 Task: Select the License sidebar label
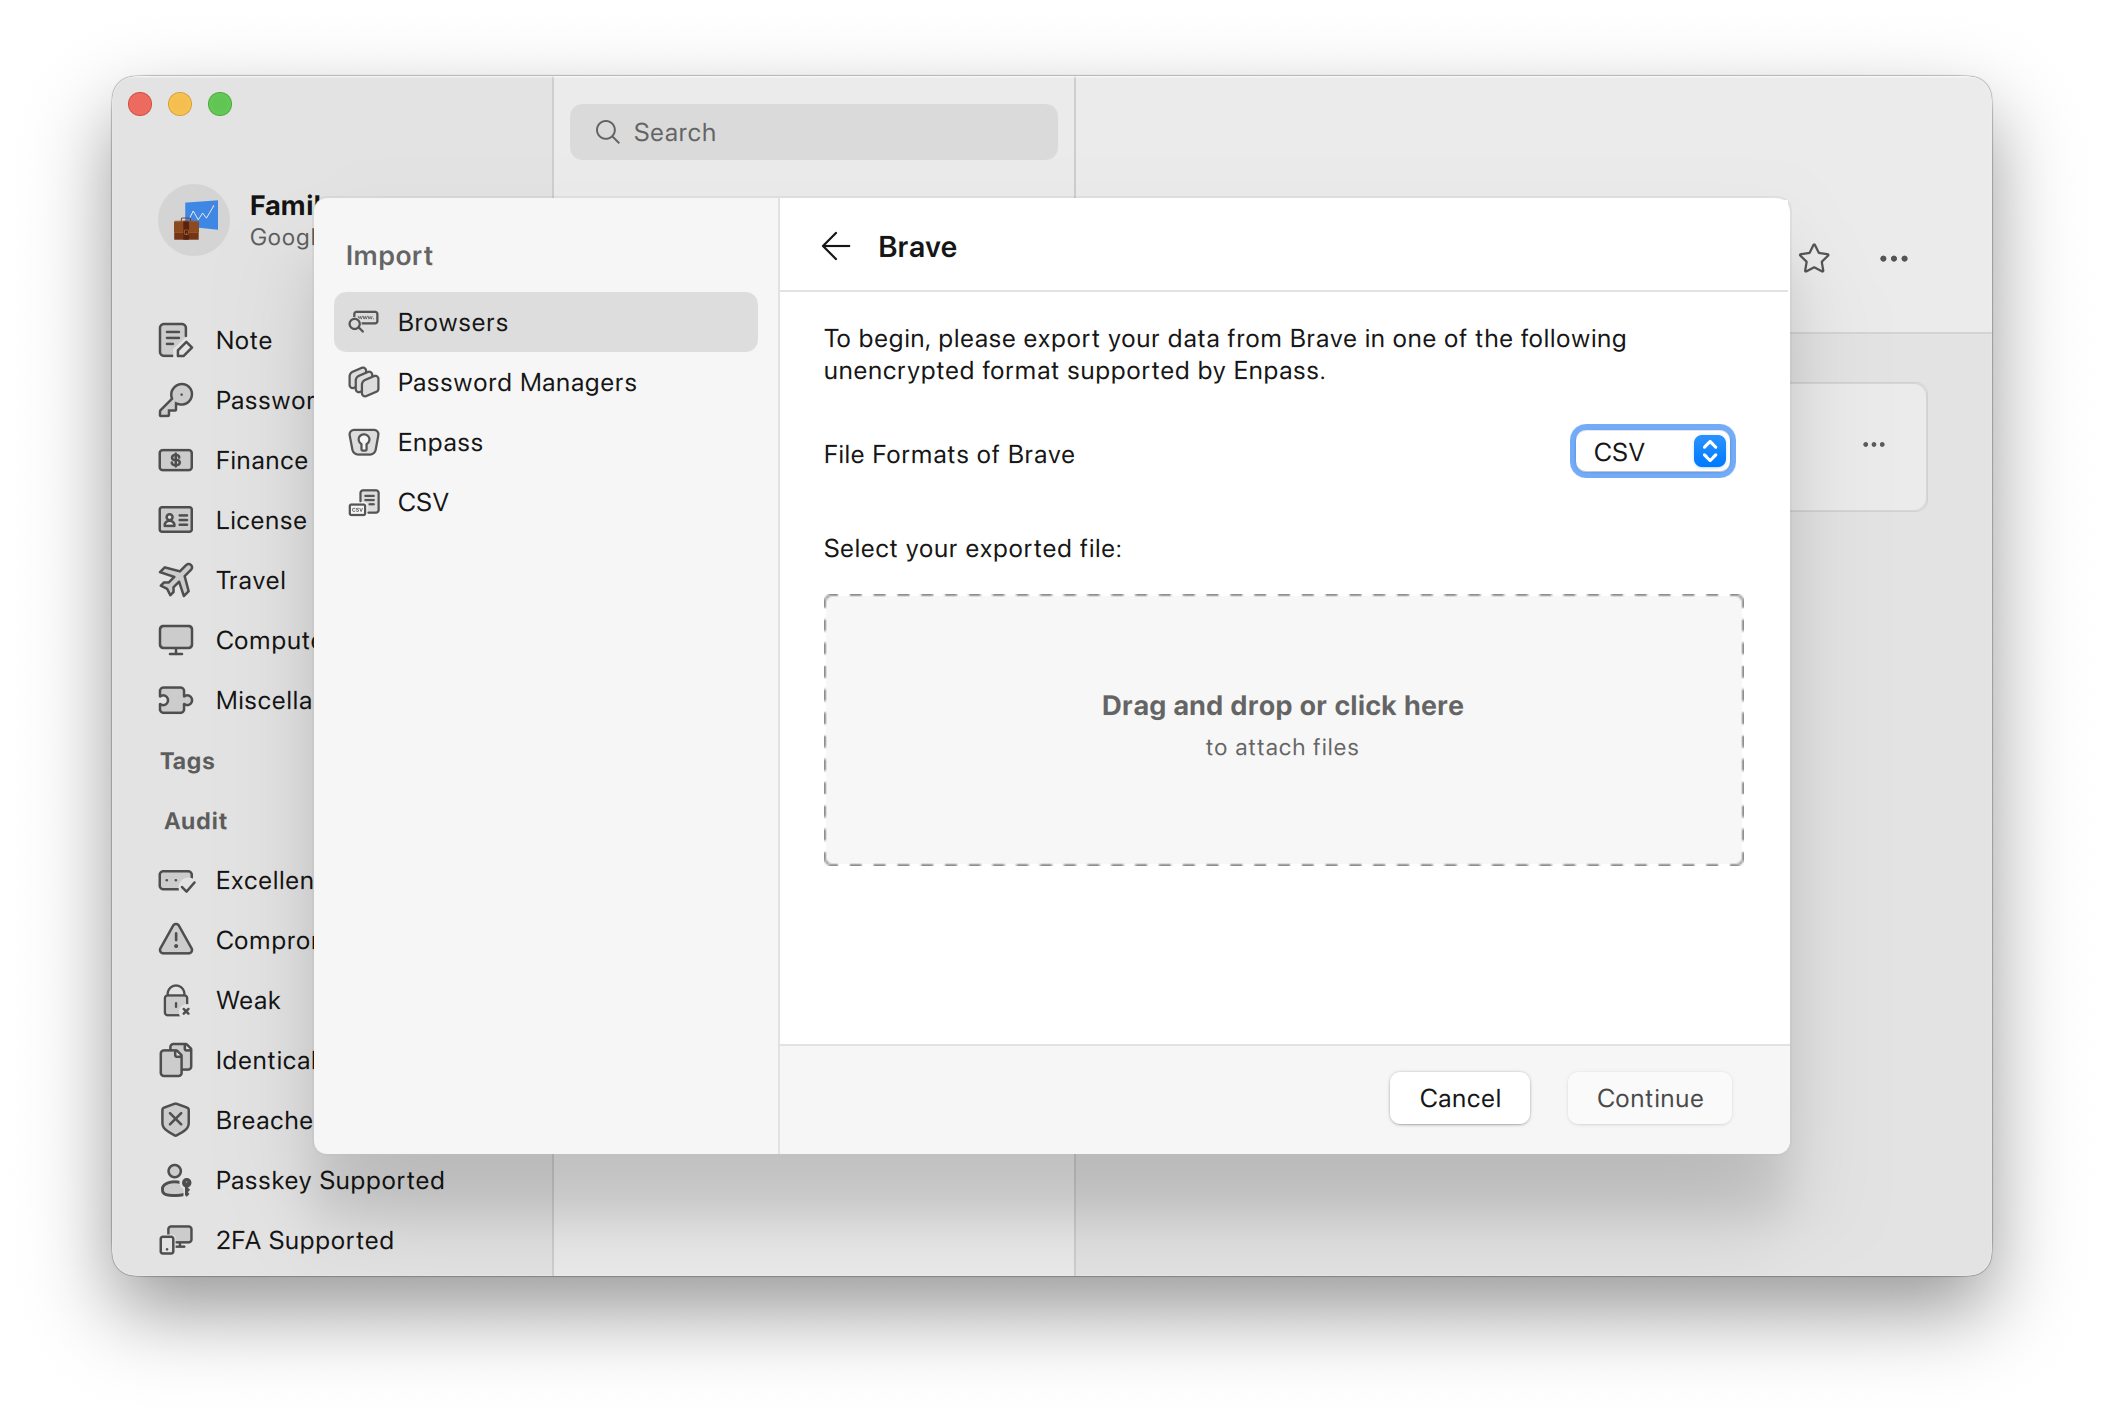[261, 520]
